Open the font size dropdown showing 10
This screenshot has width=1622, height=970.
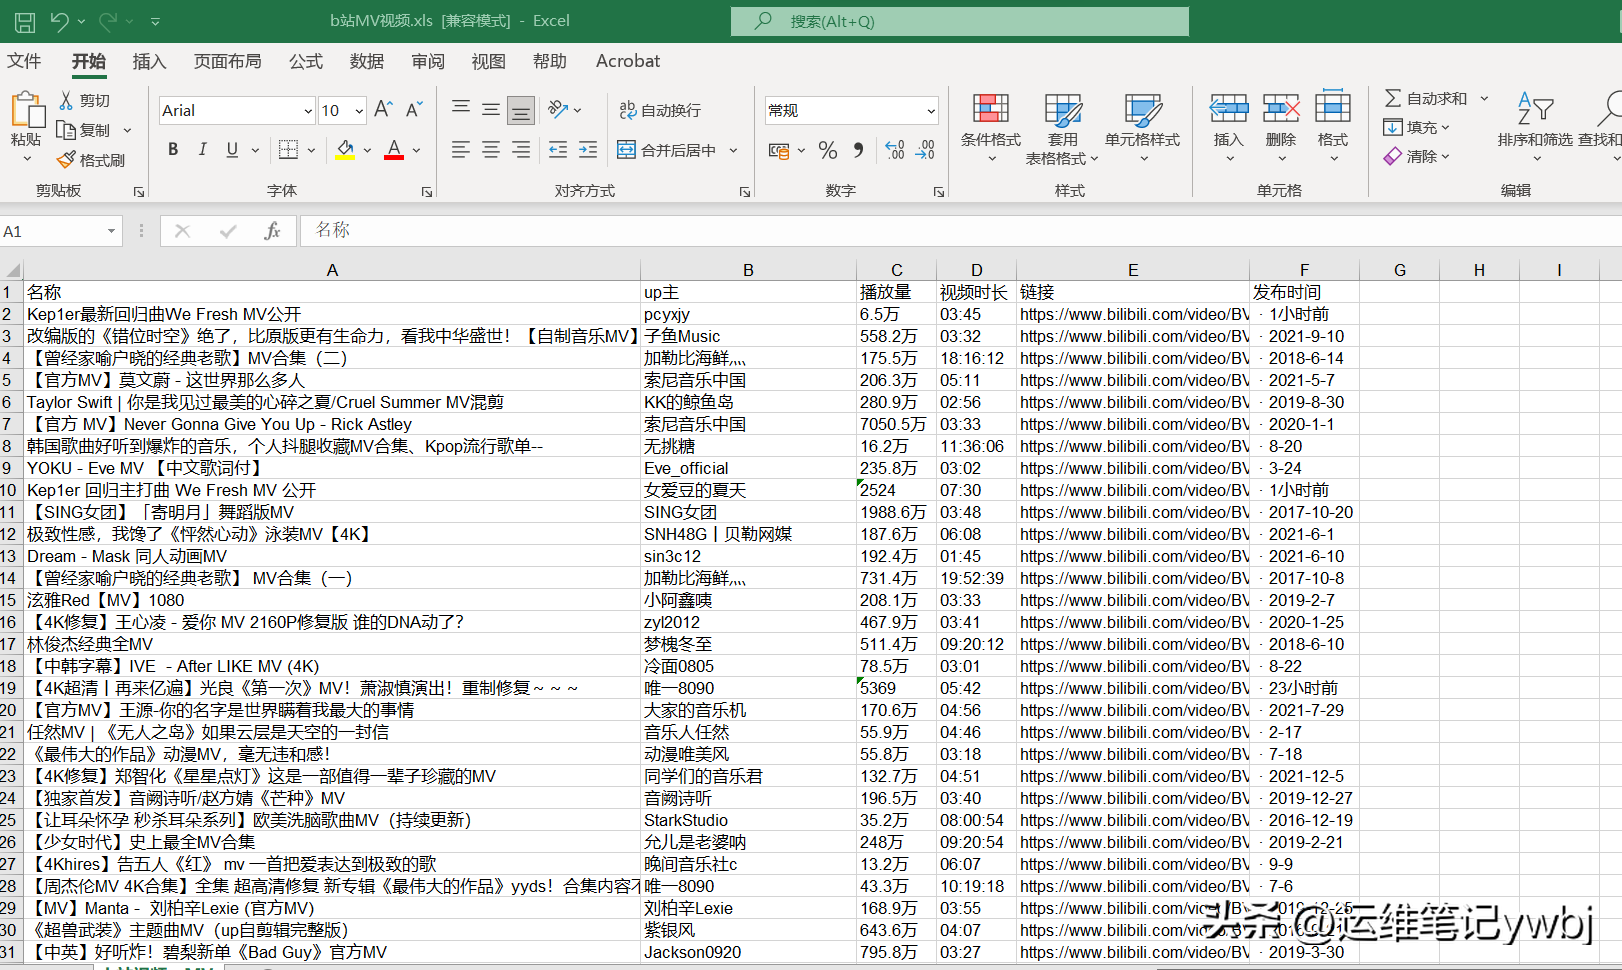(x=358, y=111)
